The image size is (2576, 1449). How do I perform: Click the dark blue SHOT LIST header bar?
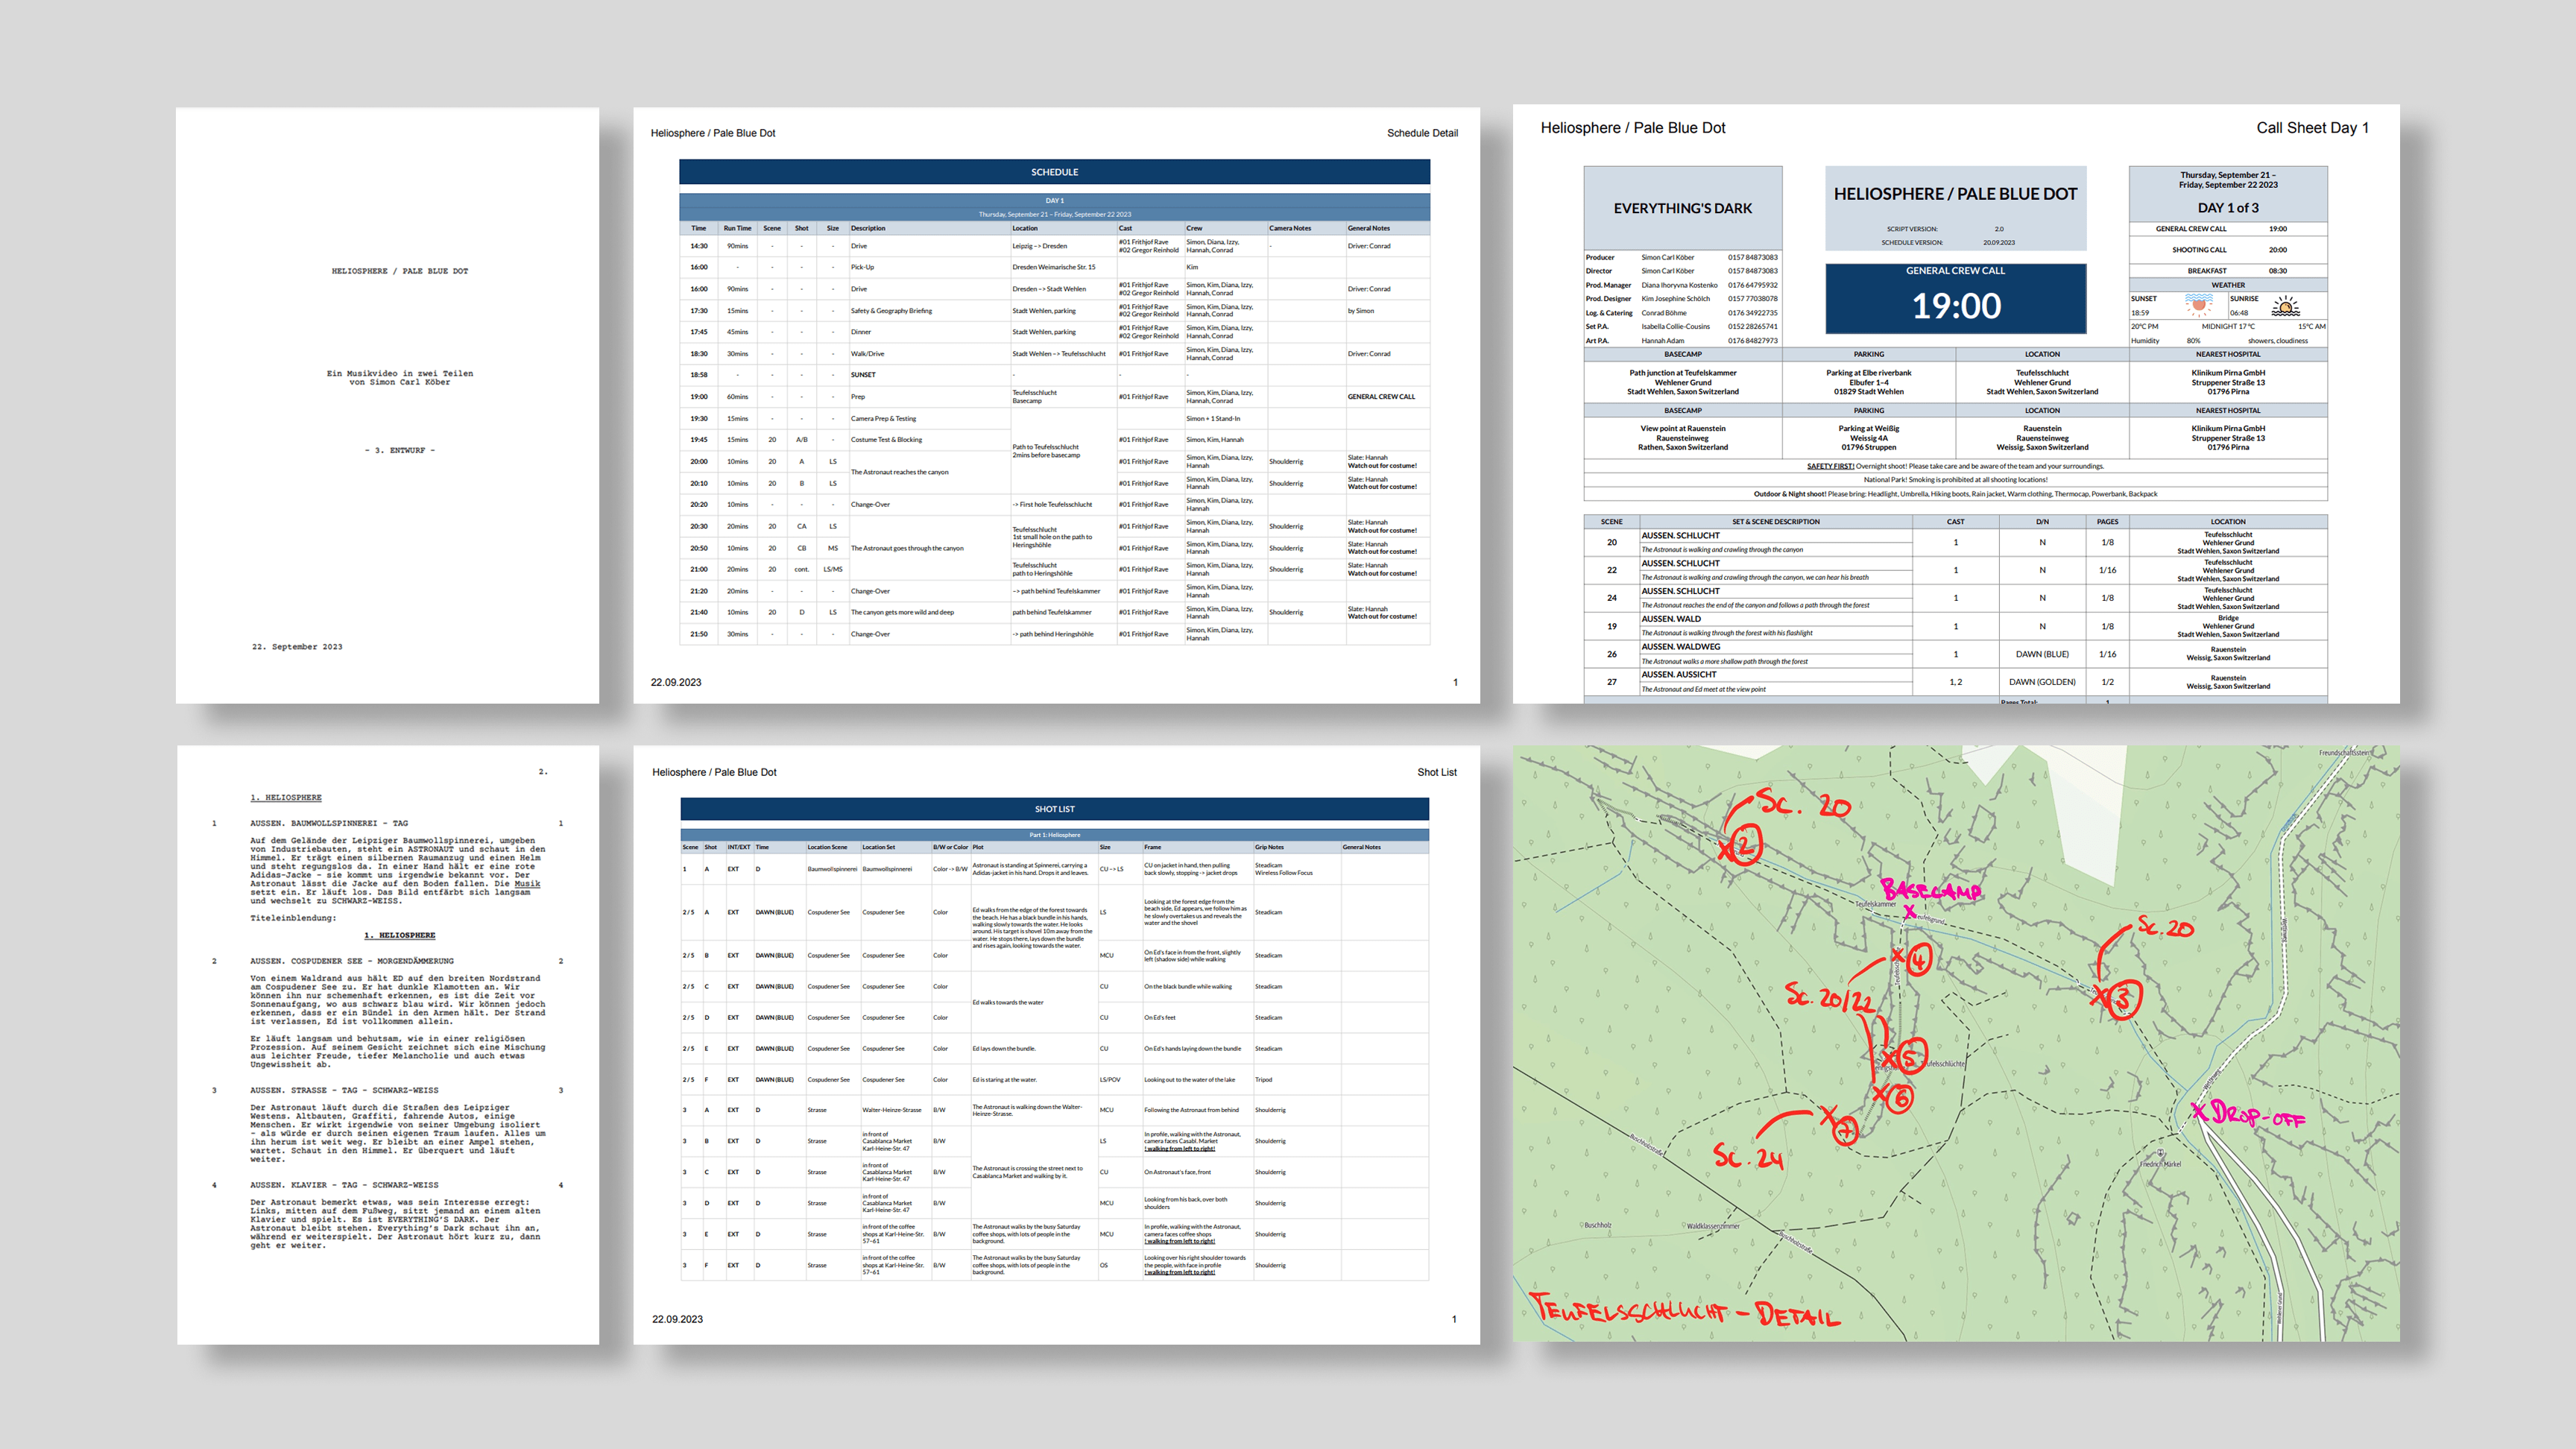(1054, 809)
